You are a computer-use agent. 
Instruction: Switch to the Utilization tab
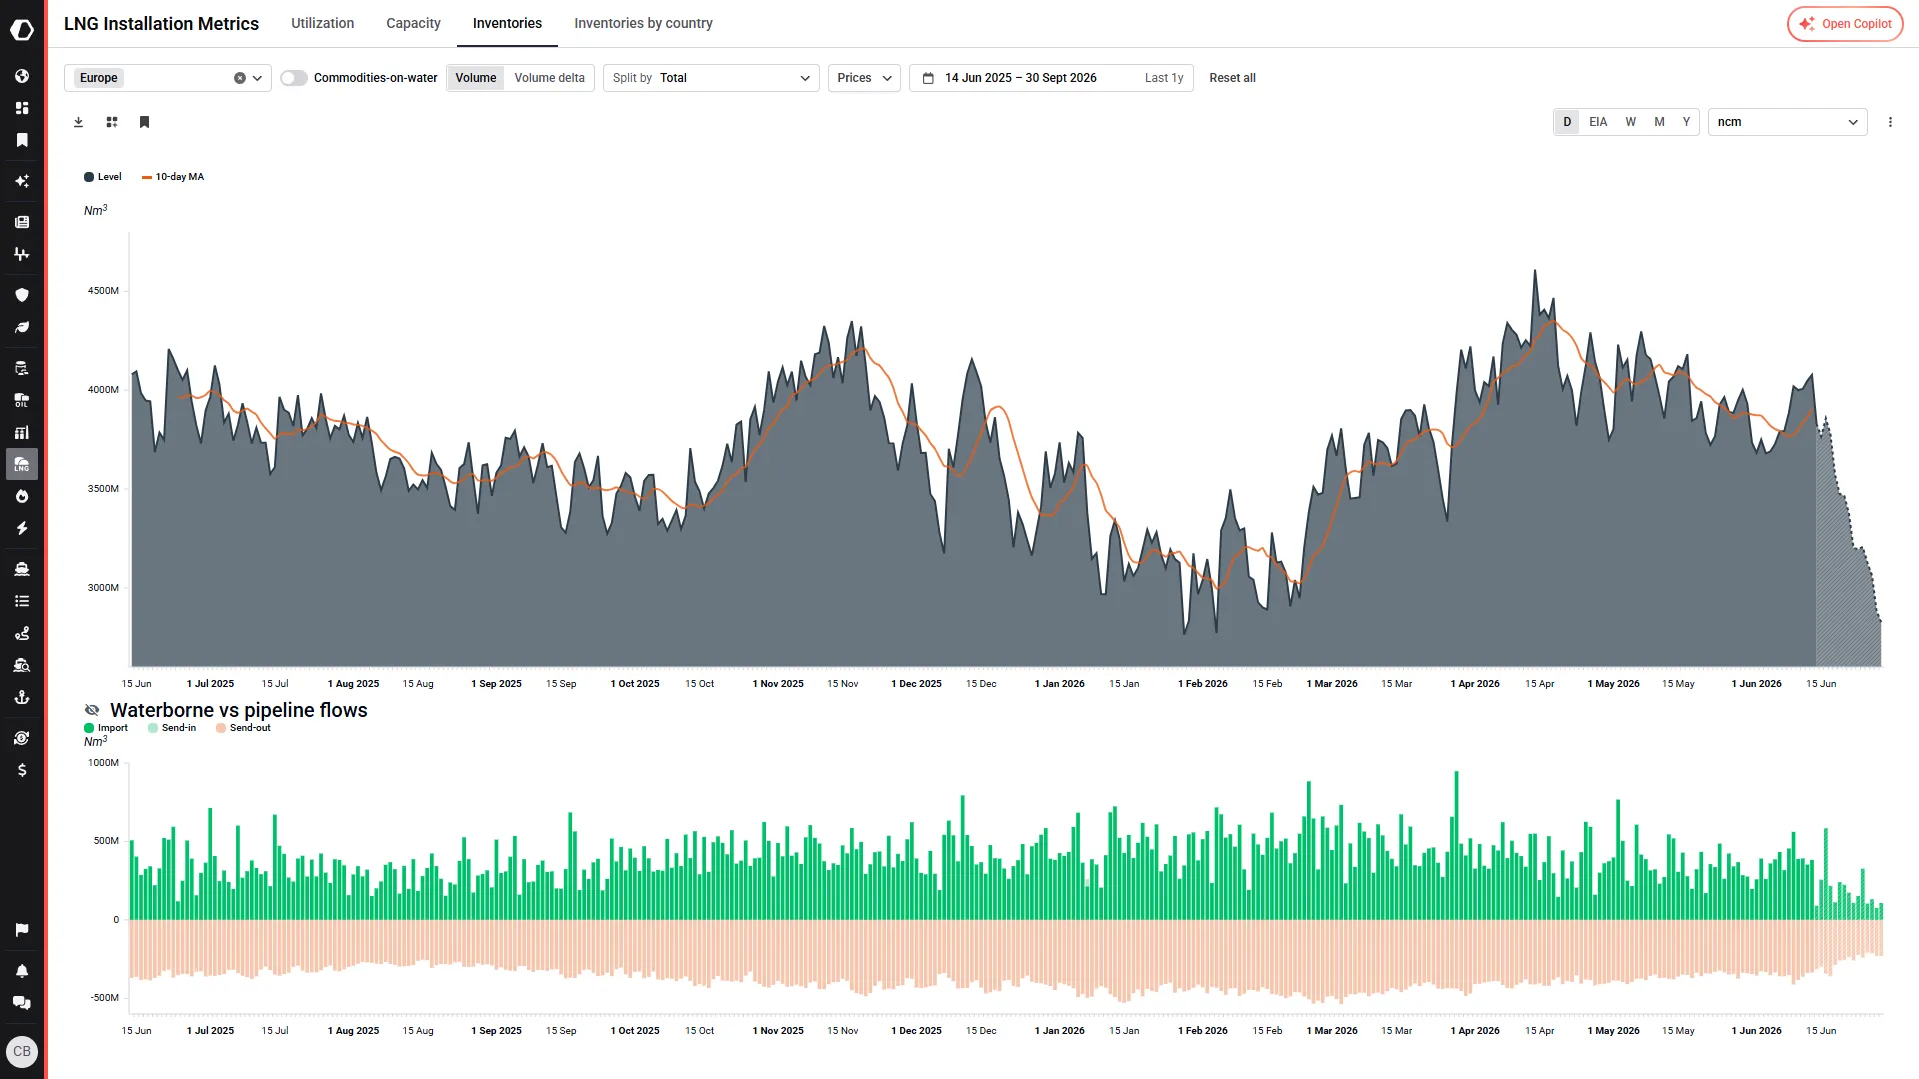[x=322, y=23]
